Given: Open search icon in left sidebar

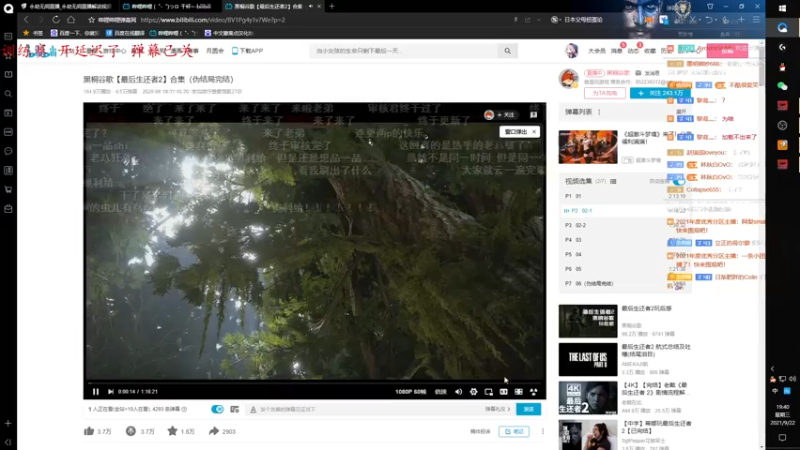Looking at the screenshot, I should click(x=8, y=94).
